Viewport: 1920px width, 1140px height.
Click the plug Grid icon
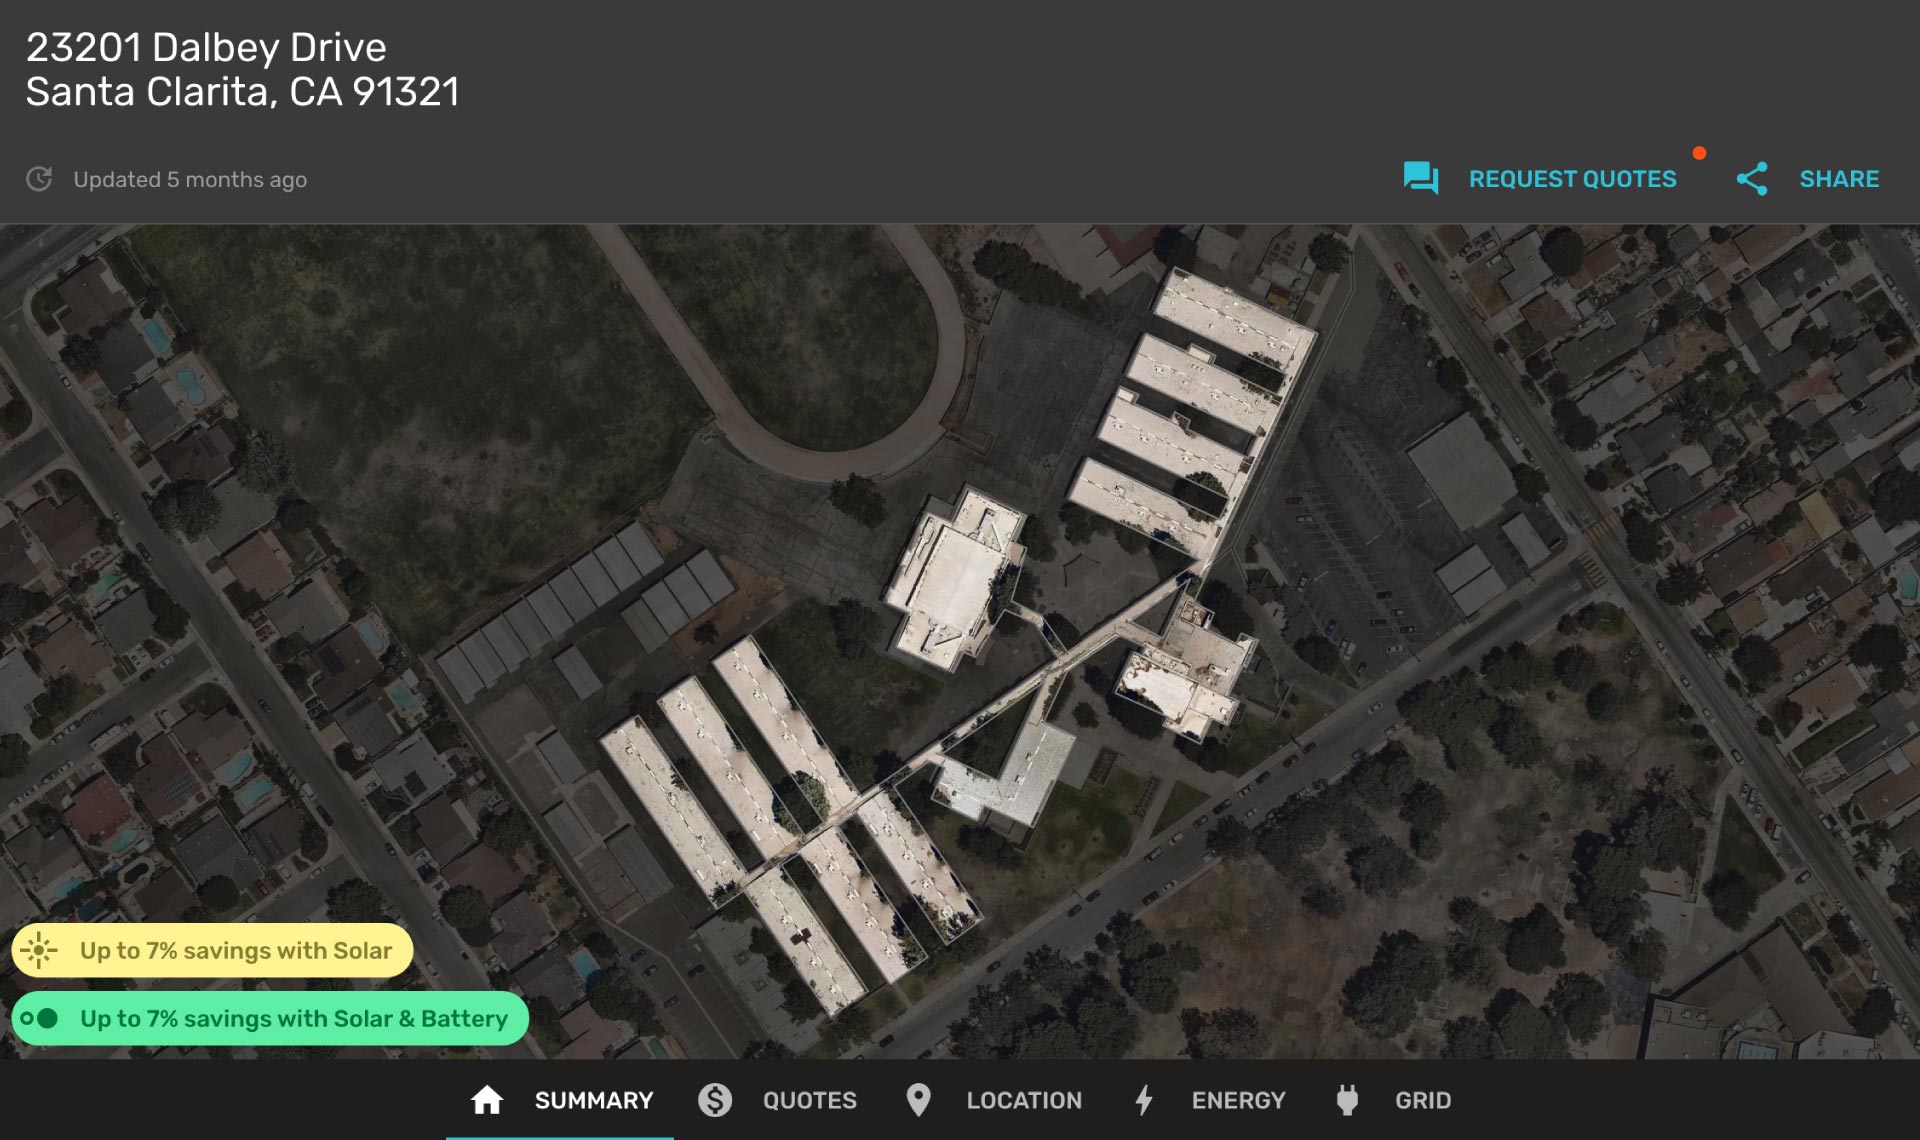coord(1347,1100)
